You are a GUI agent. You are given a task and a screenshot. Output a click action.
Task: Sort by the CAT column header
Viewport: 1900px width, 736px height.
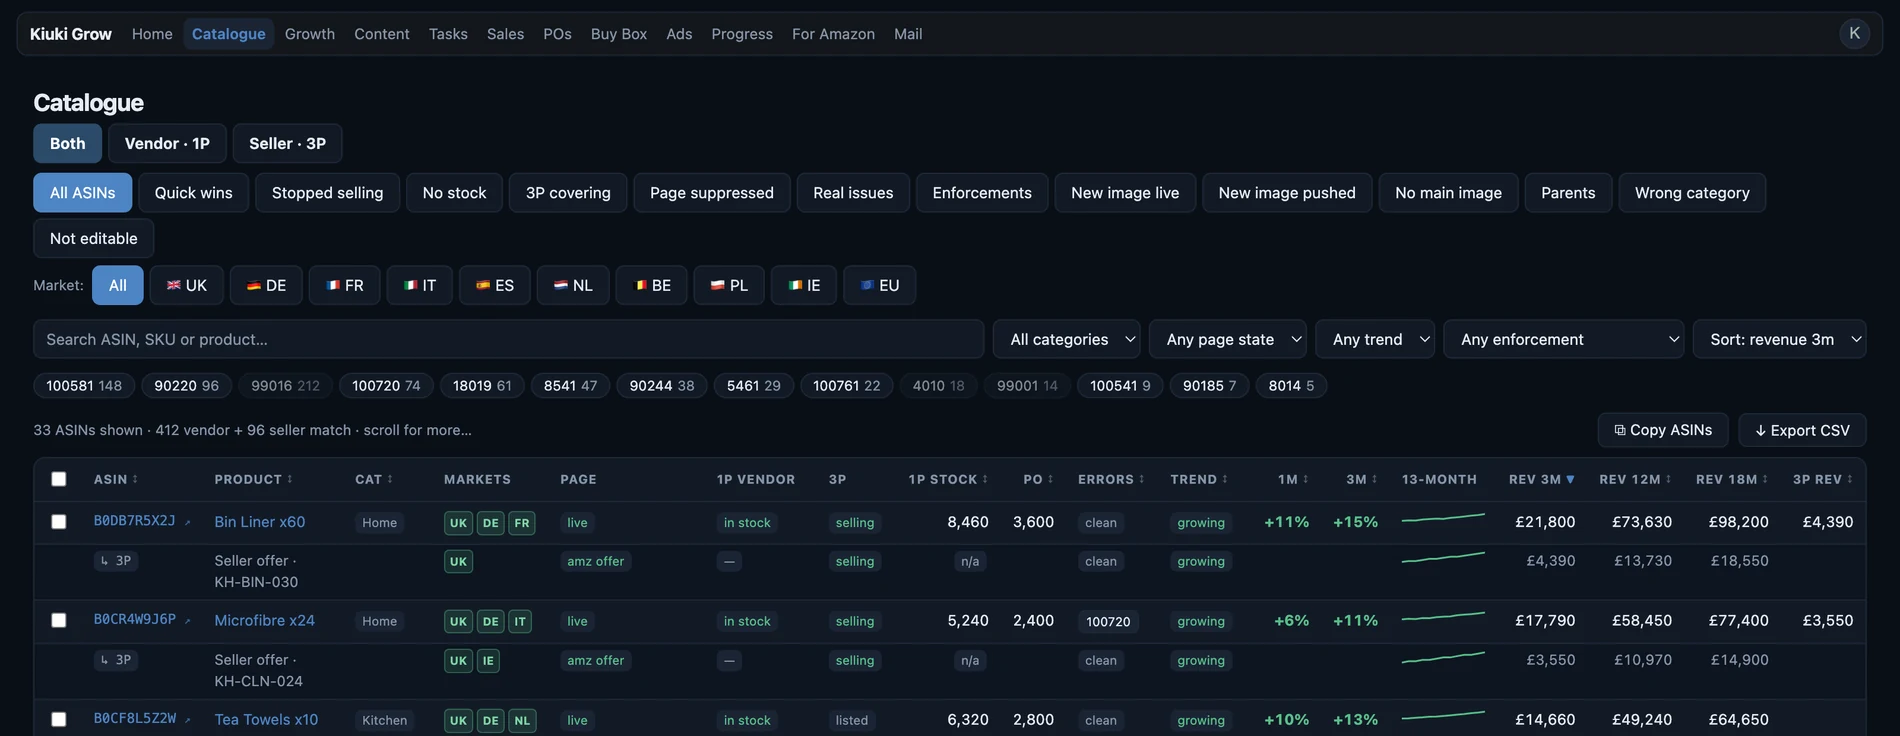pos(373,479)
